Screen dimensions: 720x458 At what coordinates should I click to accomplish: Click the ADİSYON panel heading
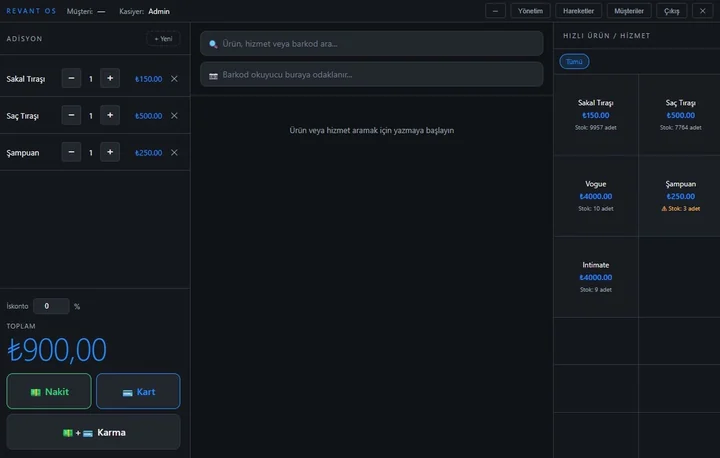pyautogui.click(x=24, y=39)
